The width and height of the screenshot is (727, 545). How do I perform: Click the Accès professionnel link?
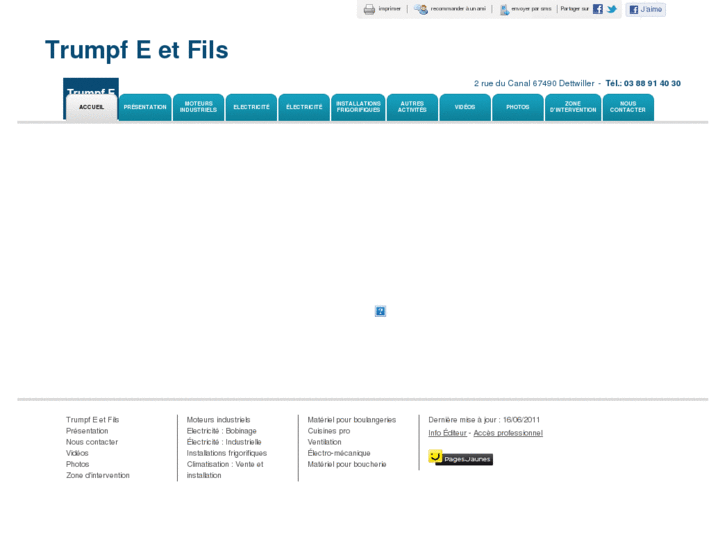[x=508, y=433]
